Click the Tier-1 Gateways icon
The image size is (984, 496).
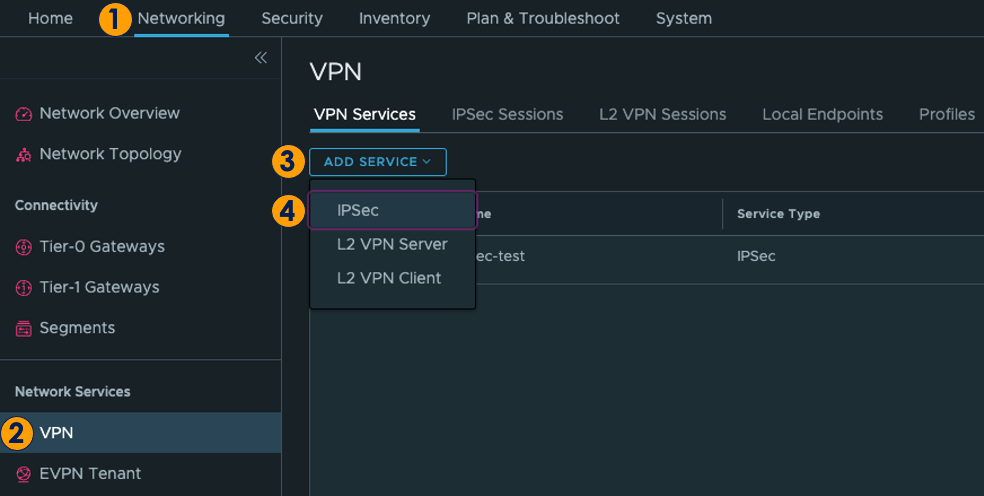(x=23, y=288)
